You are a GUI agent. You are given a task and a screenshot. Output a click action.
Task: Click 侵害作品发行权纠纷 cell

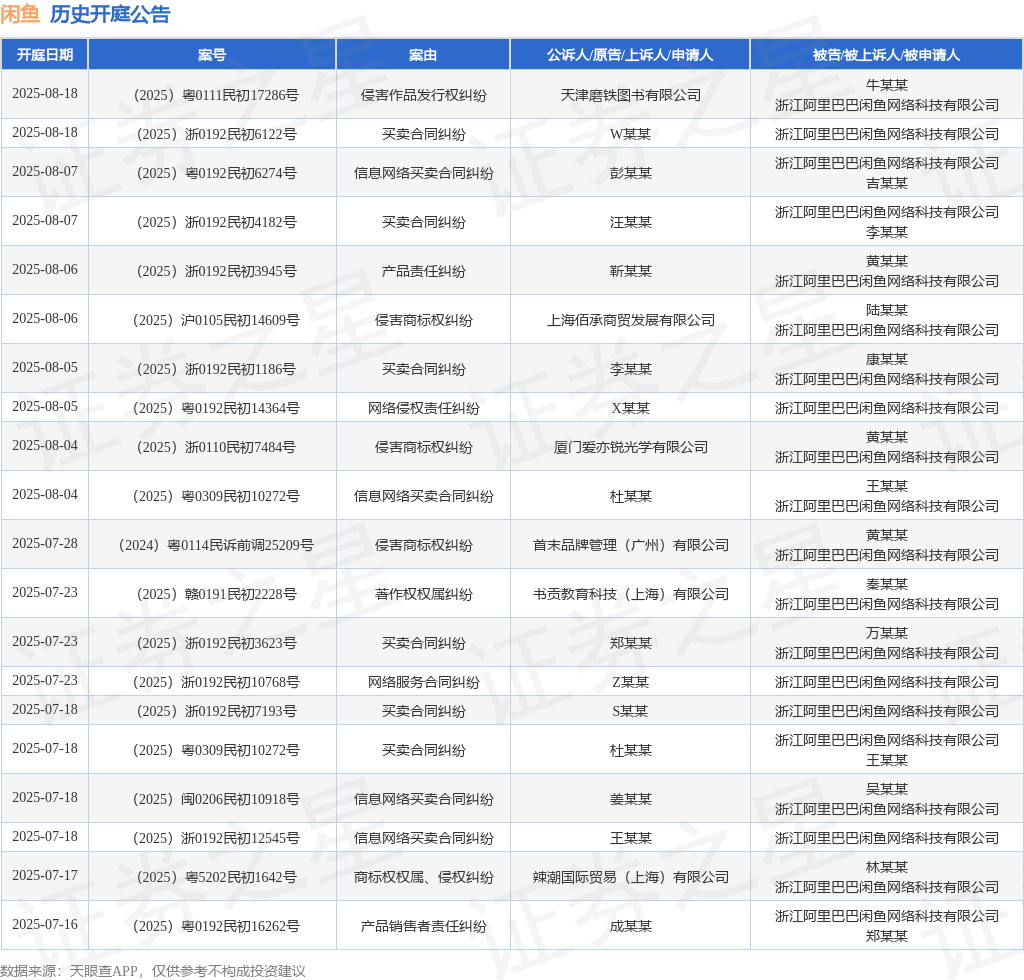coord(423,95)
